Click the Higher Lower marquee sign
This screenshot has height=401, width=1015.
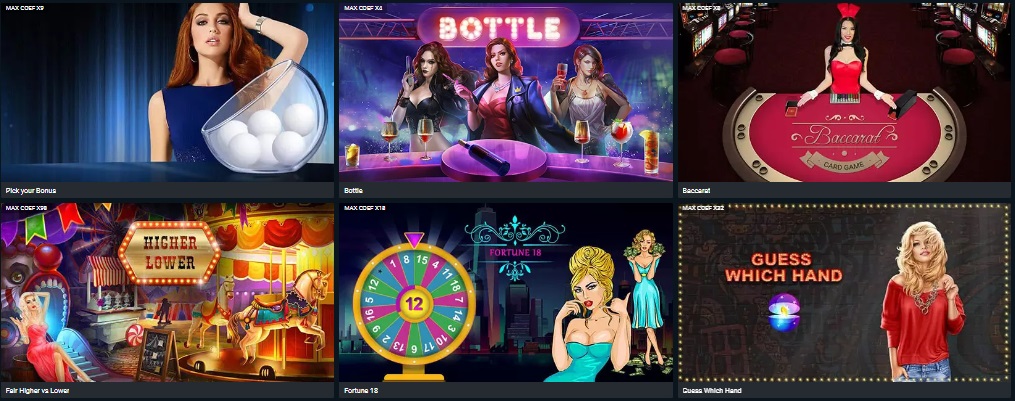(170, 253)
